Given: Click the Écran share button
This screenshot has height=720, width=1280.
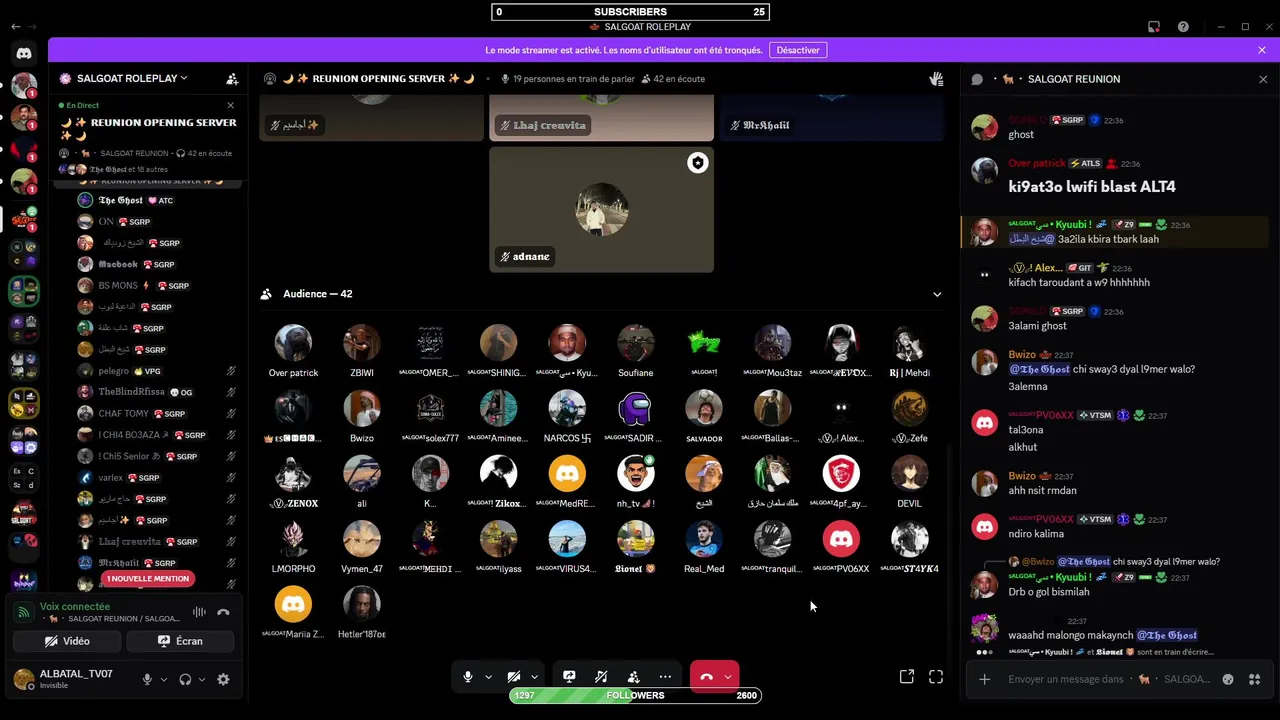Looking at the screenshot, I should [x=181, y=641].
